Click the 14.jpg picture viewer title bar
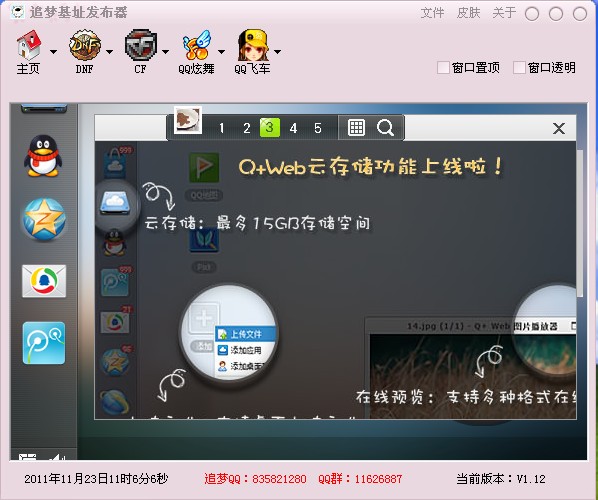This screenshot has height=500, width=598. click(x=471, y=326)
